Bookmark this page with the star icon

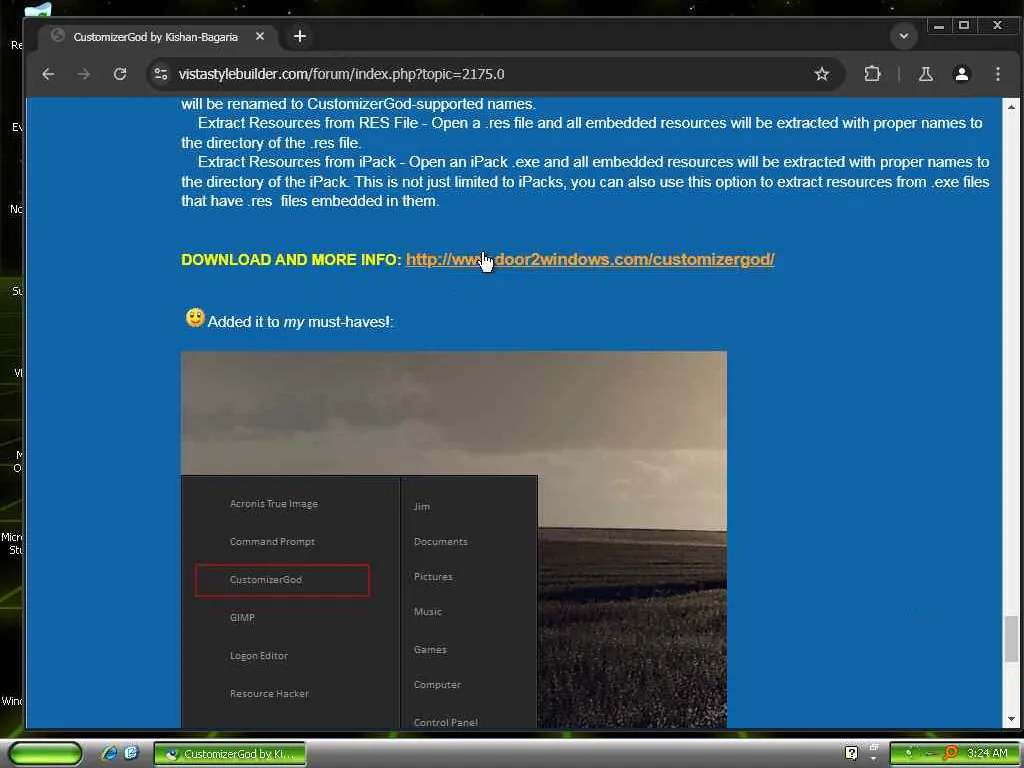(822, 74)
